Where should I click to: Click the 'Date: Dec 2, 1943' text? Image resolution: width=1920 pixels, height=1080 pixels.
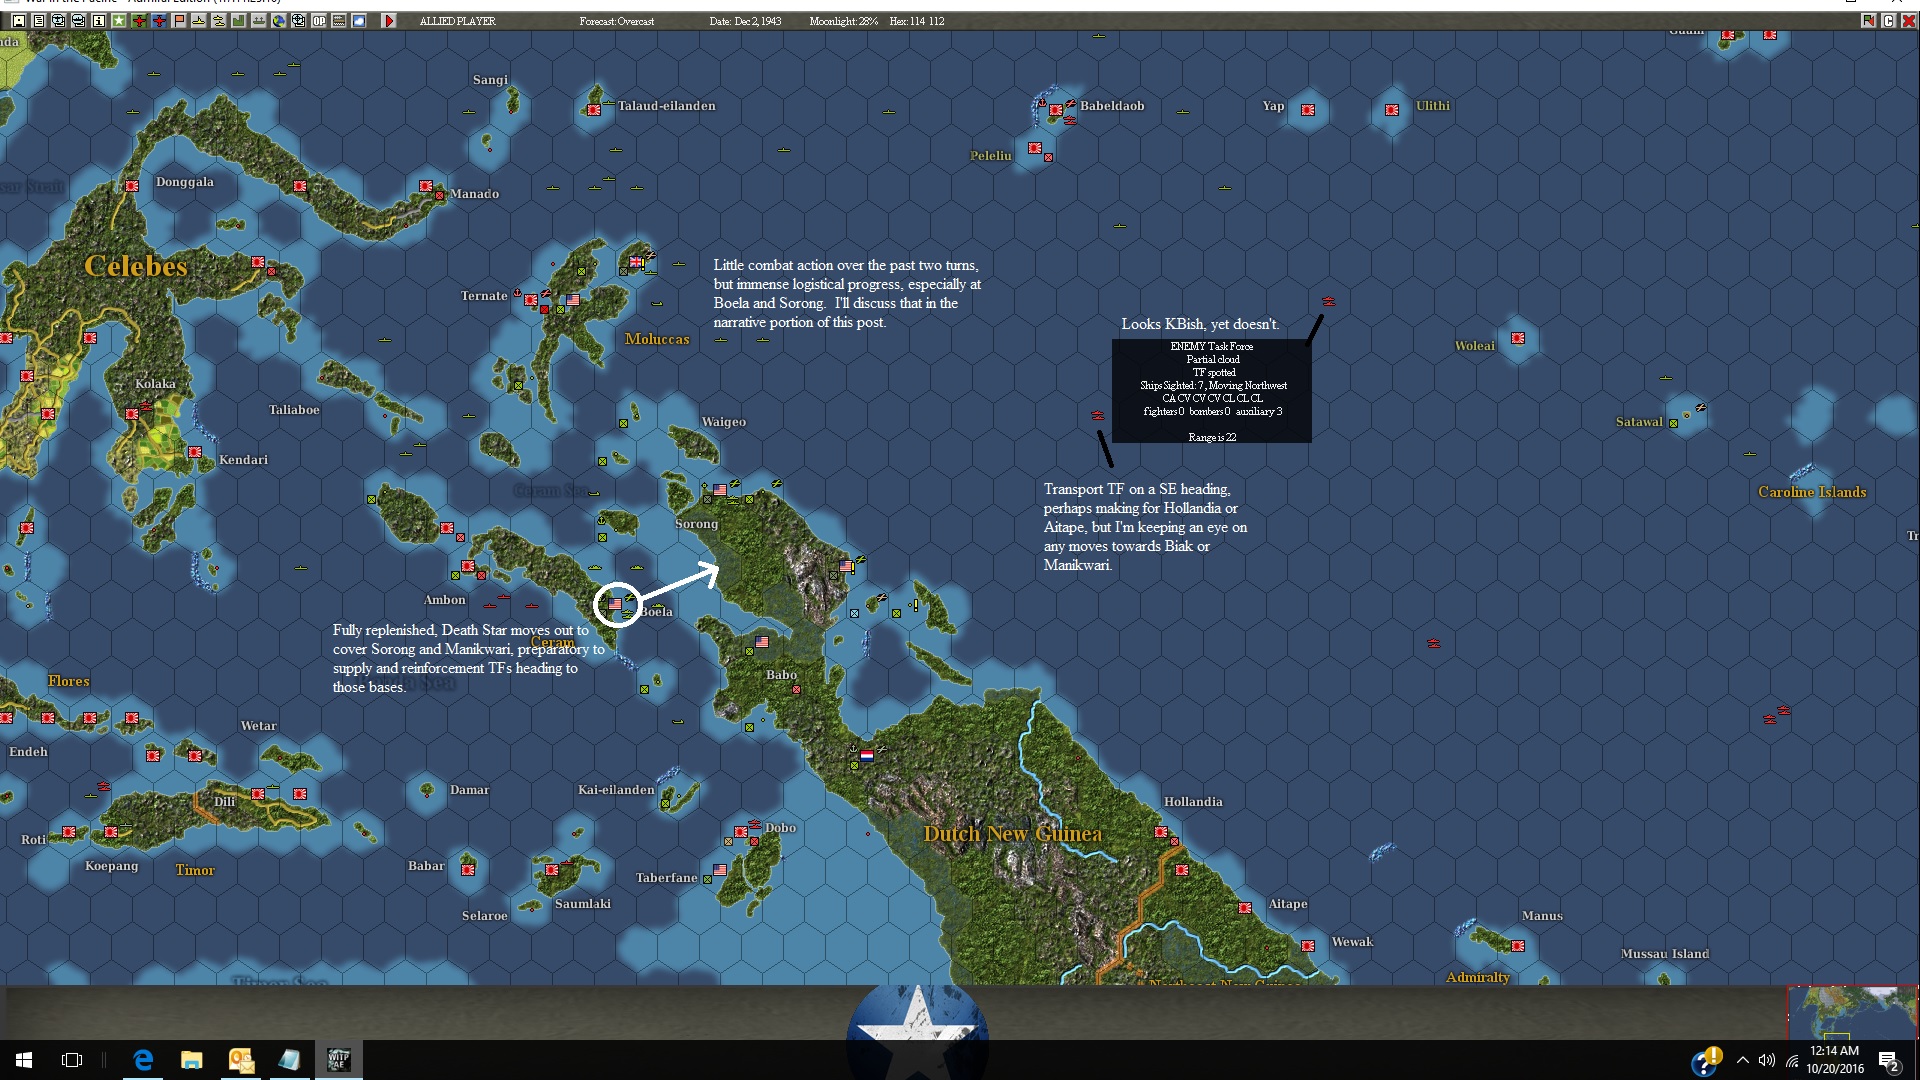click(x=745, y=21)
